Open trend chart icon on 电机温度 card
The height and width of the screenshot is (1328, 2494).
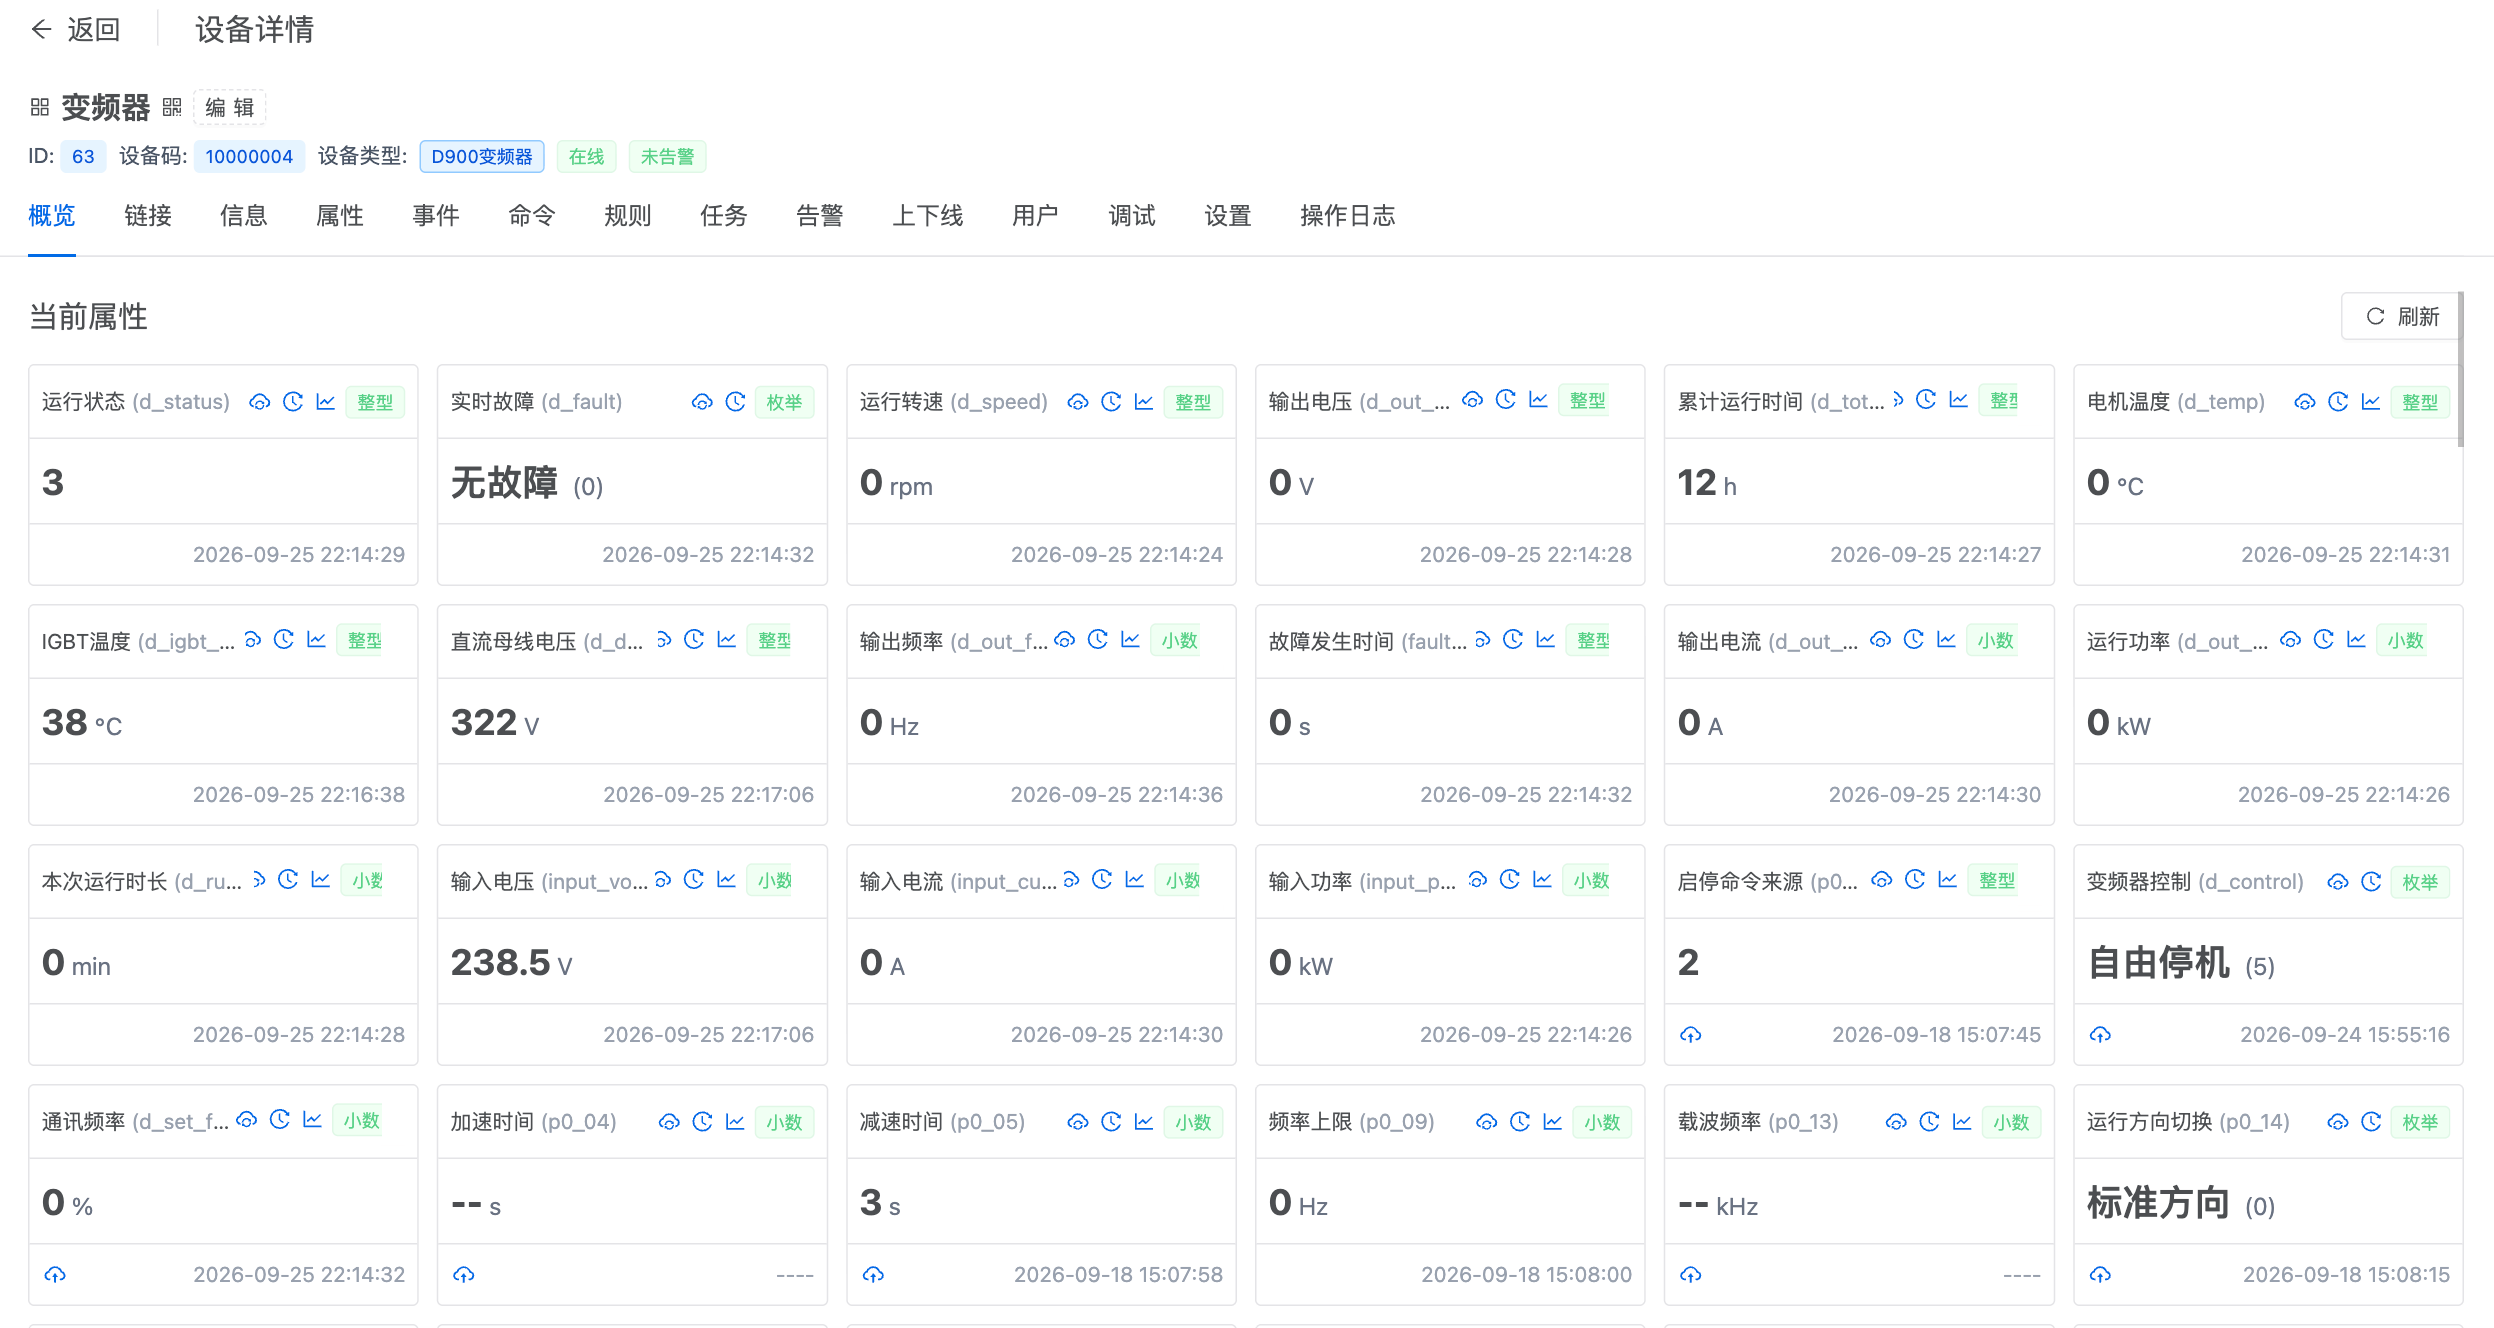[2371, 402]
